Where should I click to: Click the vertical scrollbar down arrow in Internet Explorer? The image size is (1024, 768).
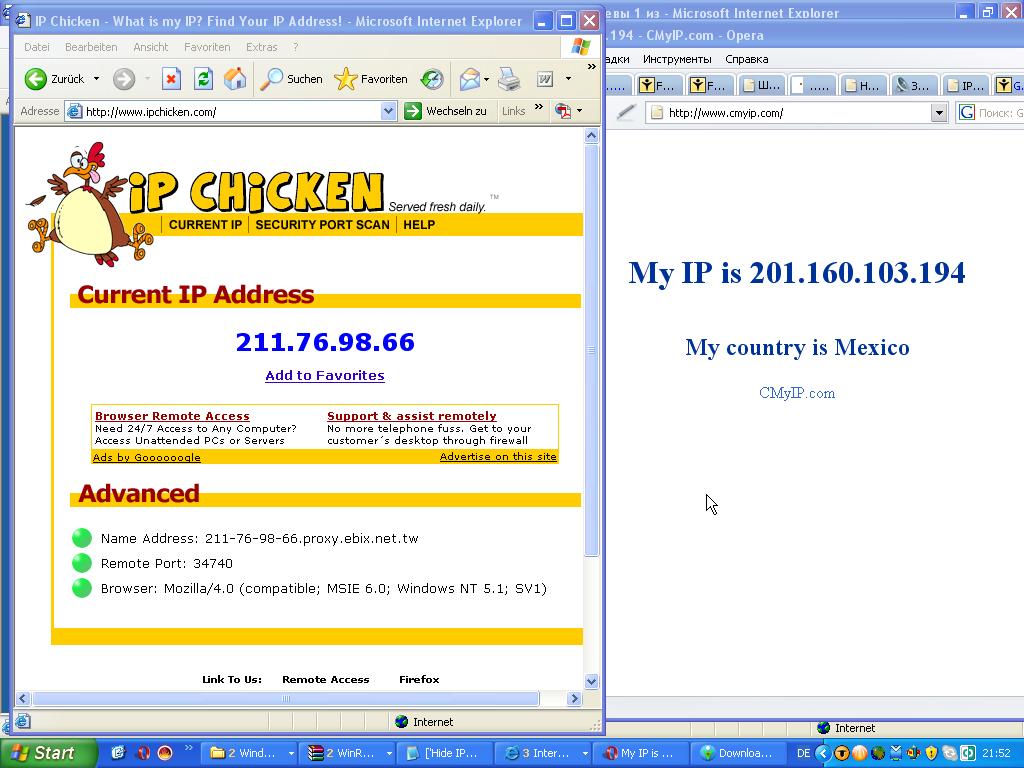[591, 682]
